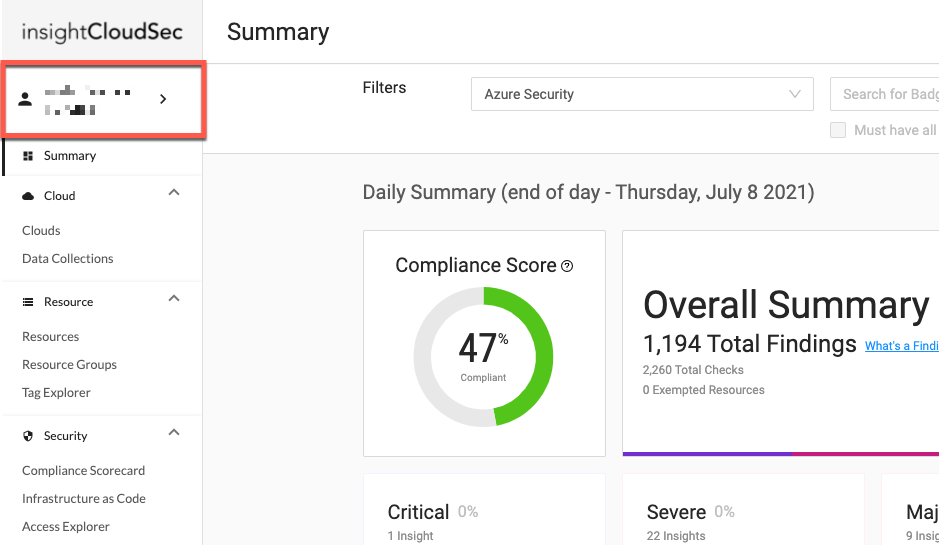
Task: Click the findings severity color bar
Action: (x=781, y=454)
